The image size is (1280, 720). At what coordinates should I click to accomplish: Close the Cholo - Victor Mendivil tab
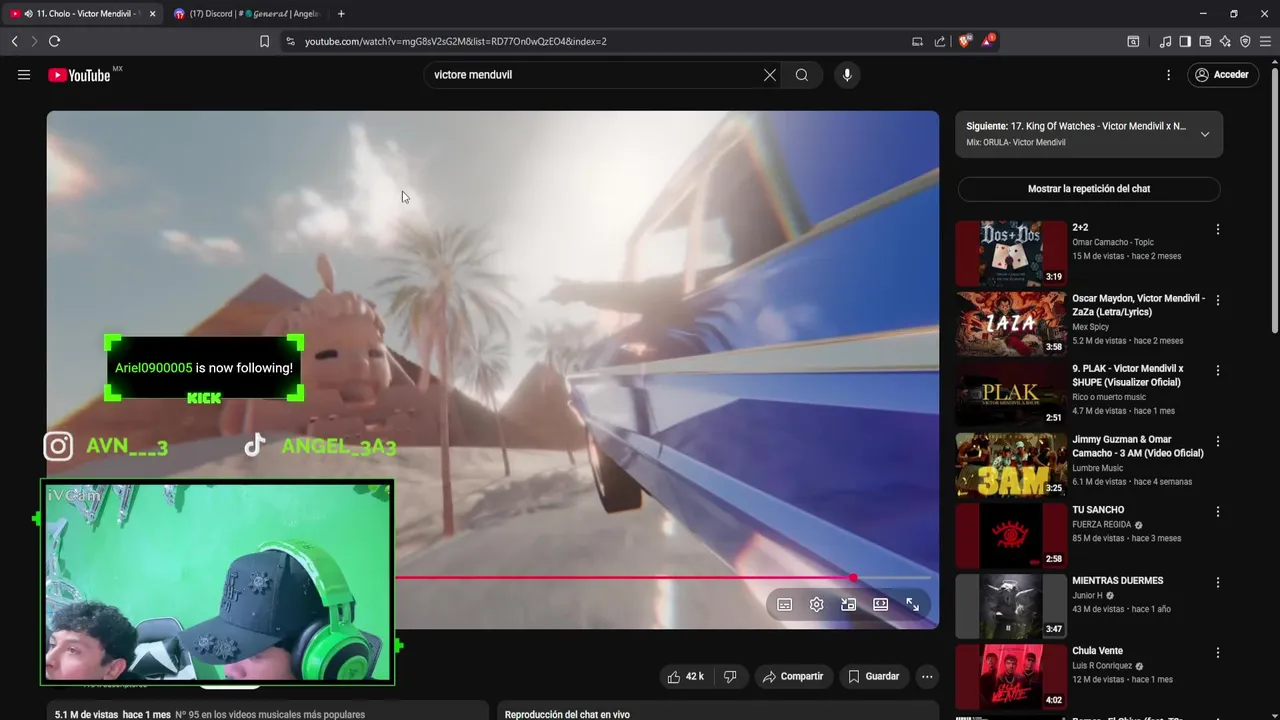[x=152, y=14]
